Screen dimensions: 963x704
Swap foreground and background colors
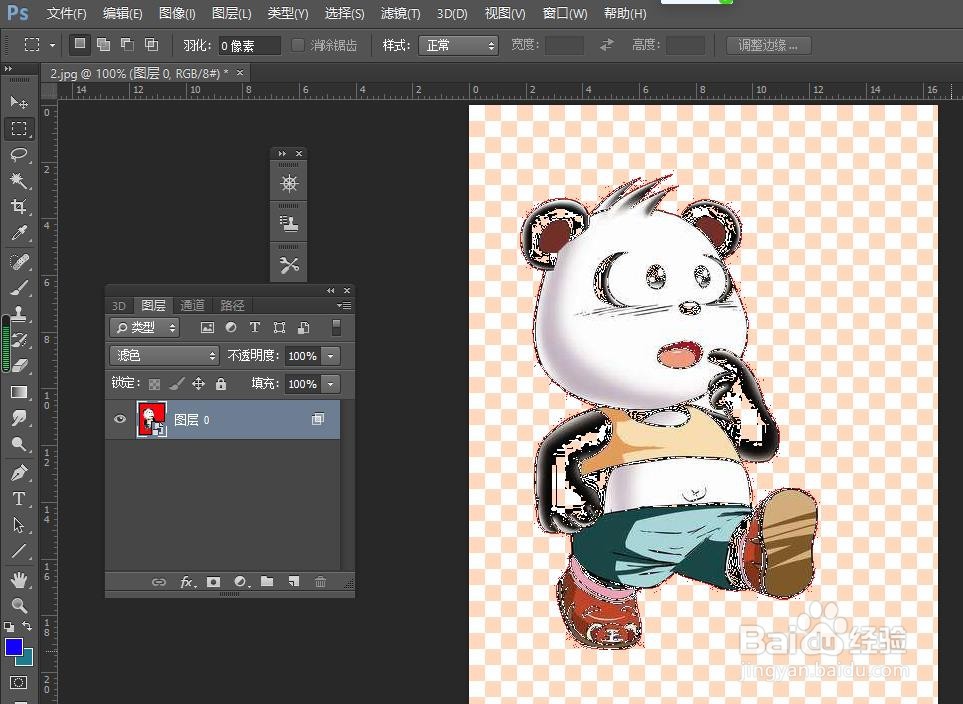[27, 626]
